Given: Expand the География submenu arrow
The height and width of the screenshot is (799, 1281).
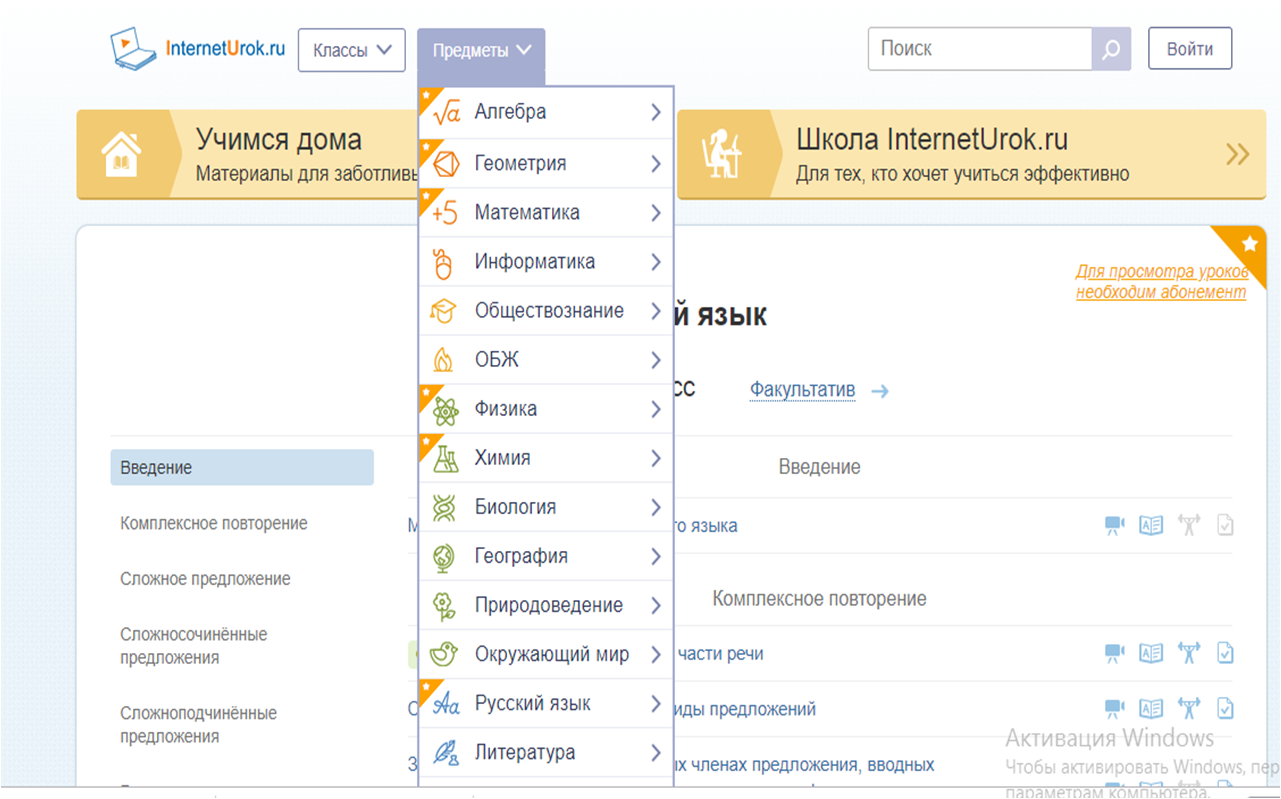Looking at the screenshot, I should (656, 556).
